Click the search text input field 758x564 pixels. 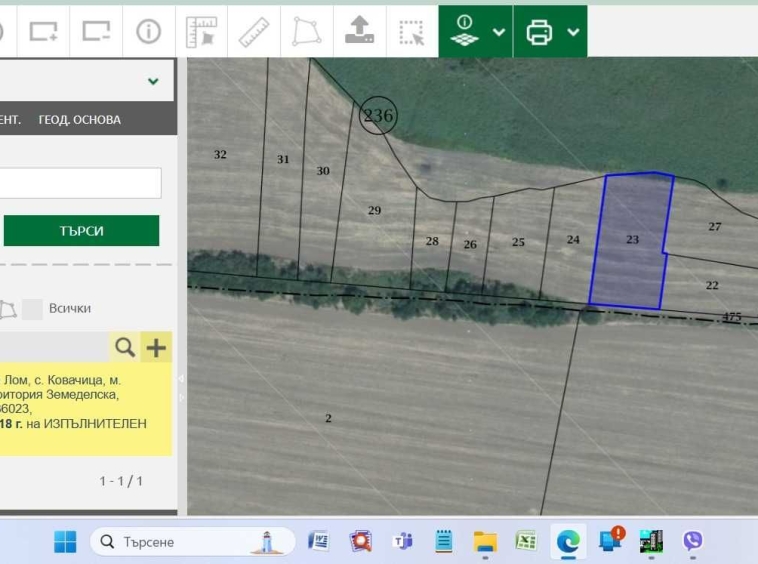[x=80, y=183]
